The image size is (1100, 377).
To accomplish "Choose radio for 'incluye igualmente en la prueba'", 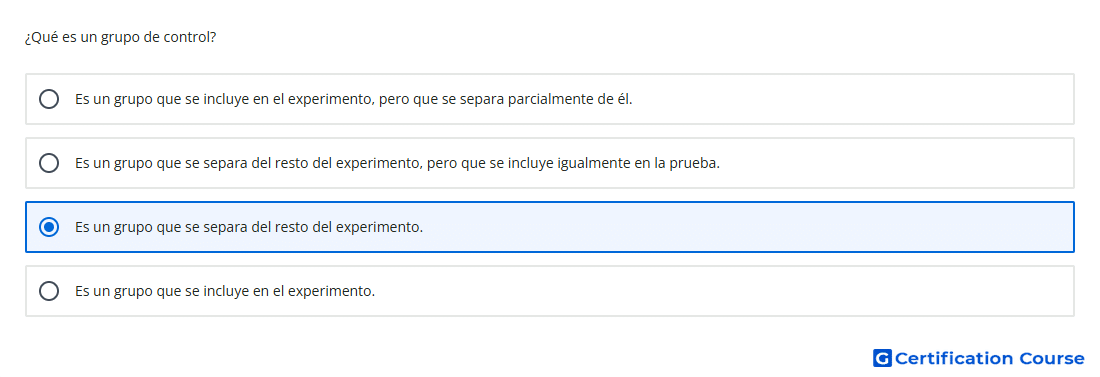I will 49,163.
